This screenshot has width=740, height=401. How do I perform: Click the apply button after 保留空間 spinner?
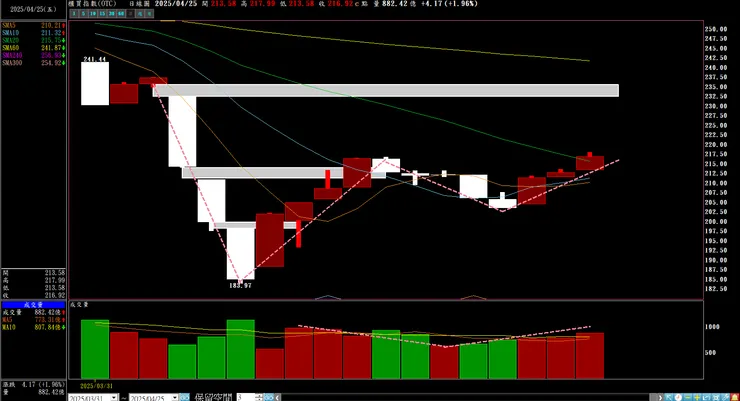pyautogui.click(x=268, y=397)
